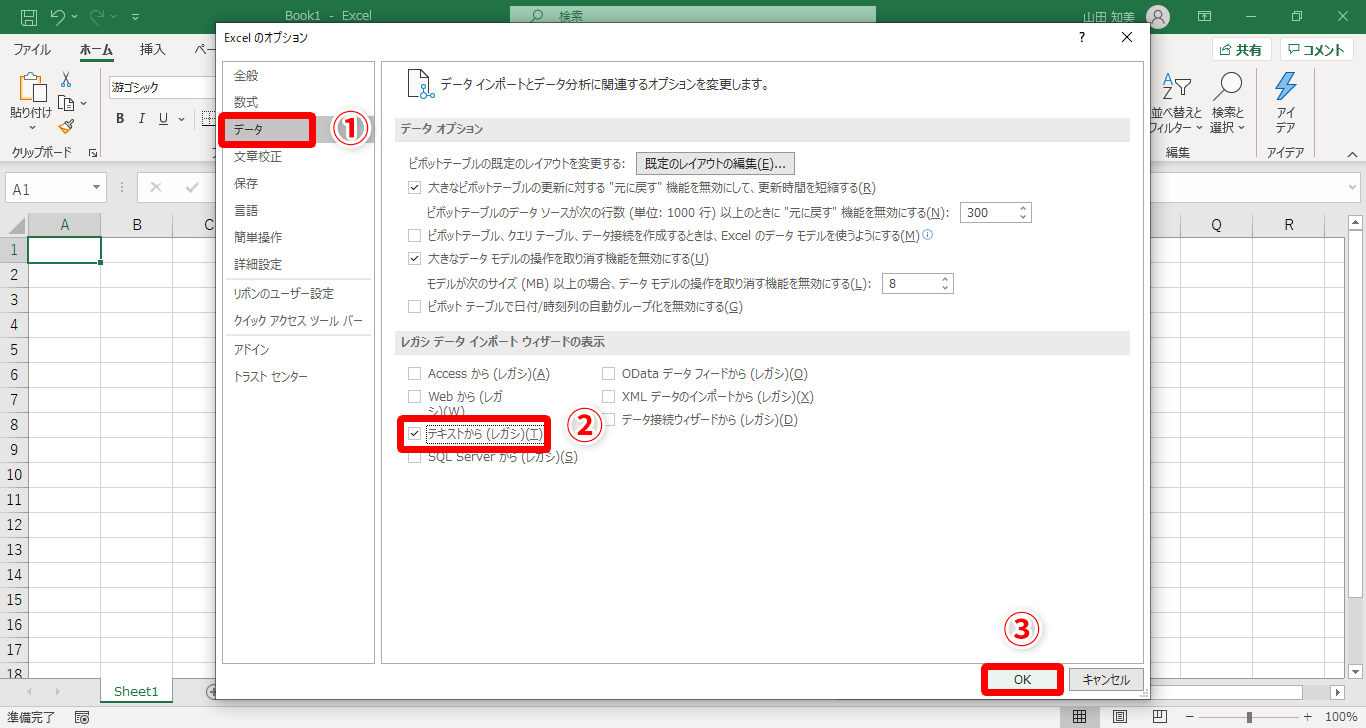Toggle the テキストから (レガシ) checkbox

pos(415,434)
